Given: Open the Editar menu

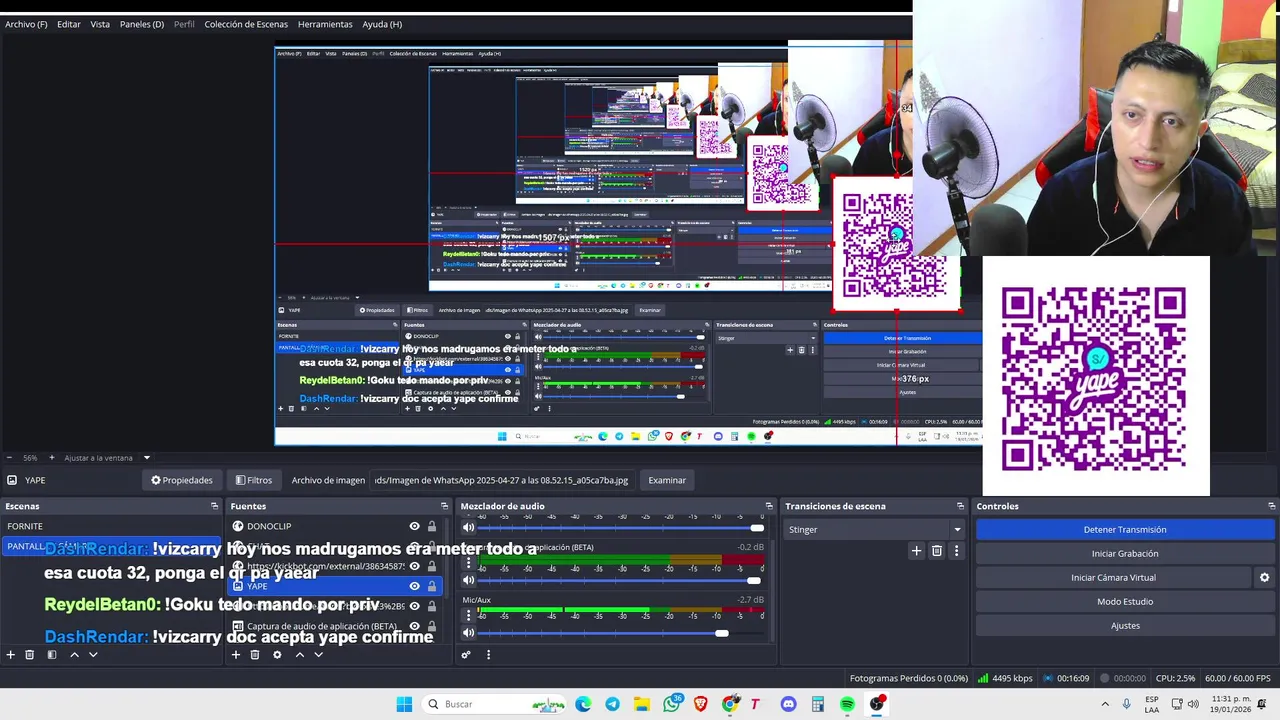Looking at the screenshot, I should point(69,24).
